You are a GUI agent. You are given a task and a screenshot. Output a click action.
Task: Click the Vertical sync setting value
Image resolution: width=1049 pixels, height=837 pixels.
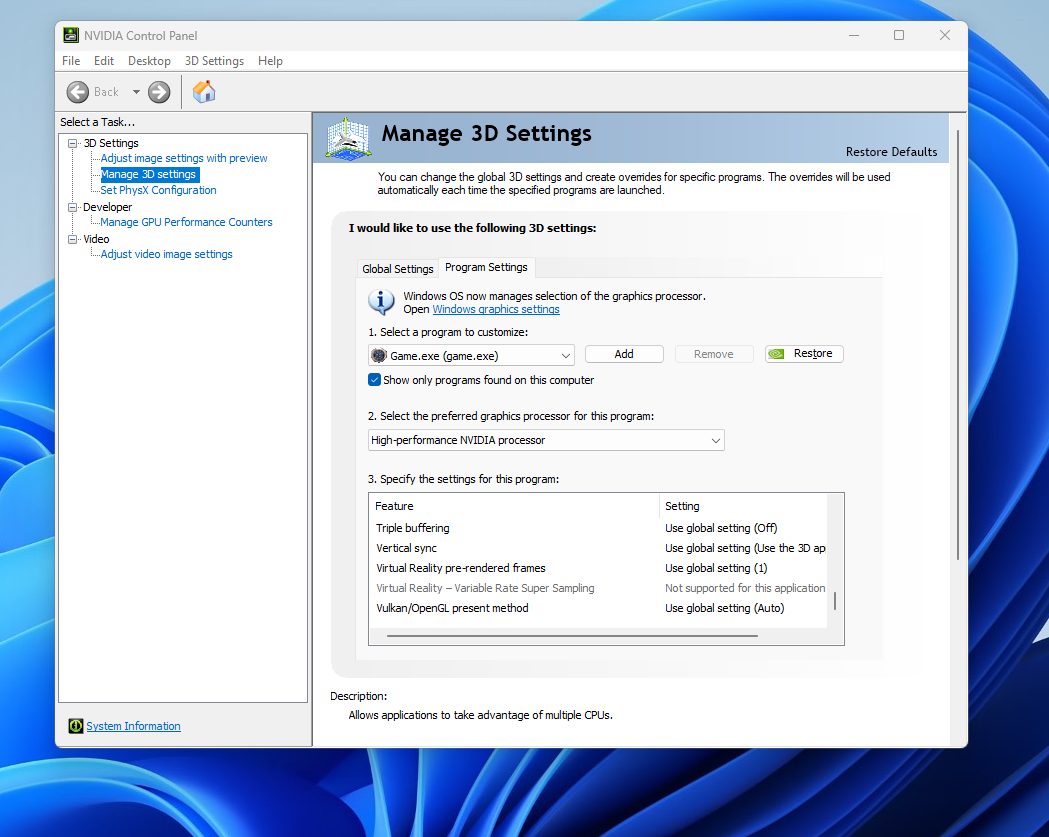tap(745, 548)
